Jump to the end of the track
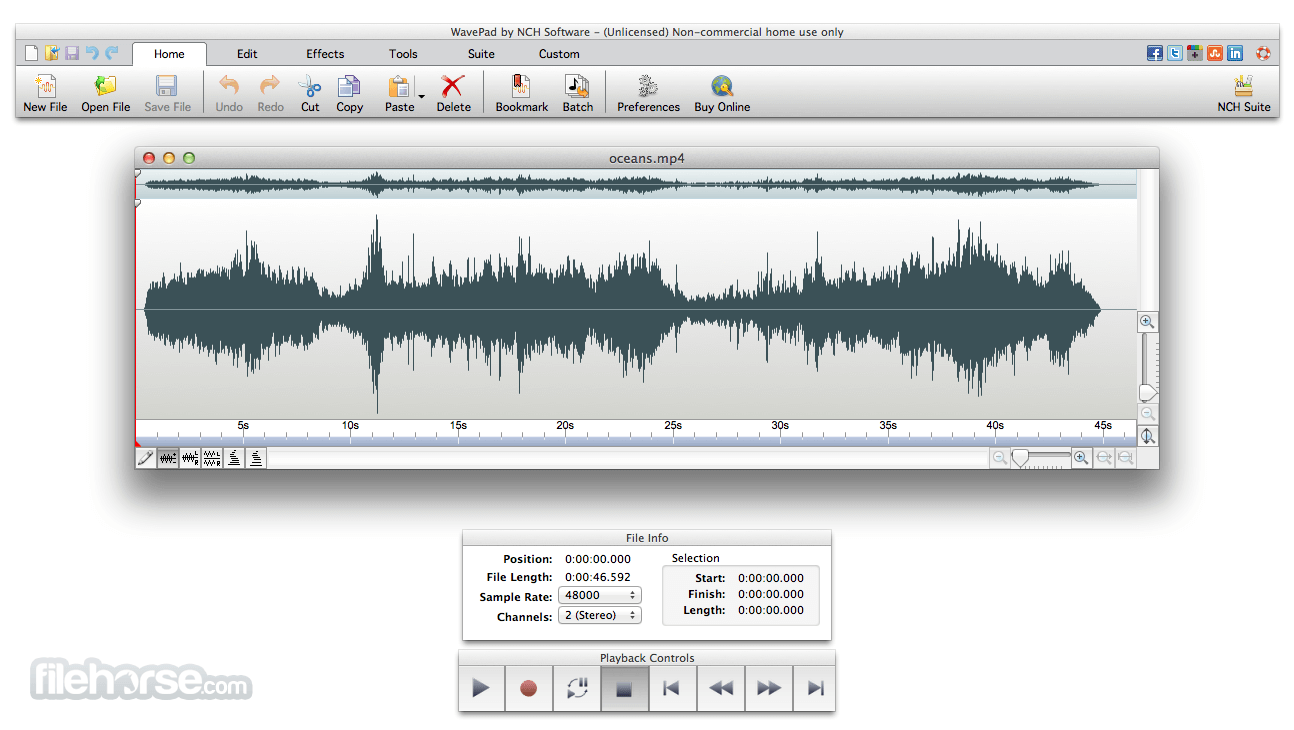Viewport: 1294px width, 730px height. point(815,688)
